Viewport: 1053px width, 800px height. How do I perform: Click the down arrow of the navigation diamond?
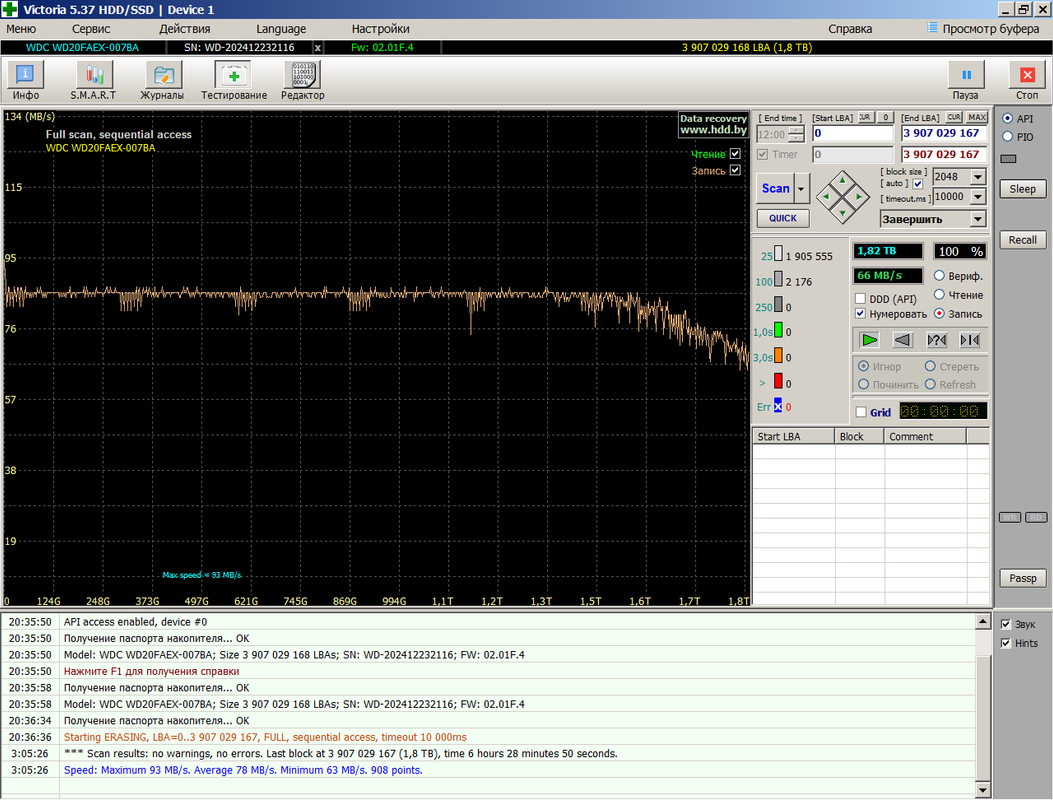(x=842, y=214)
